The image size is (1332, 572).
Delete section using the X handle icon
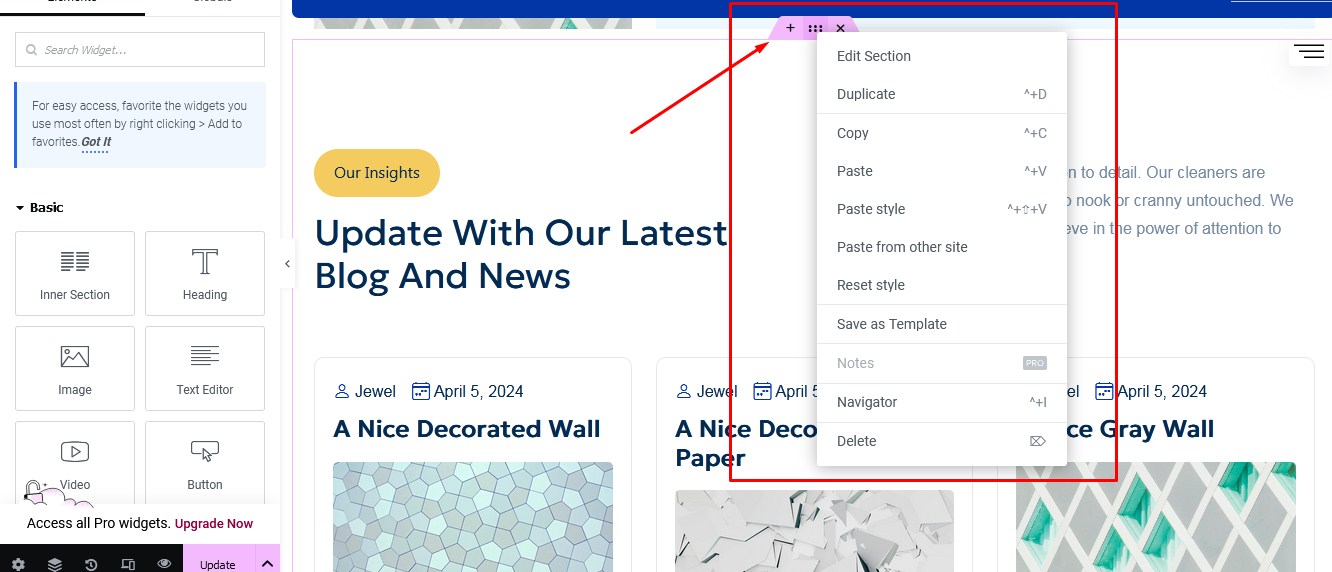point(840,29)
